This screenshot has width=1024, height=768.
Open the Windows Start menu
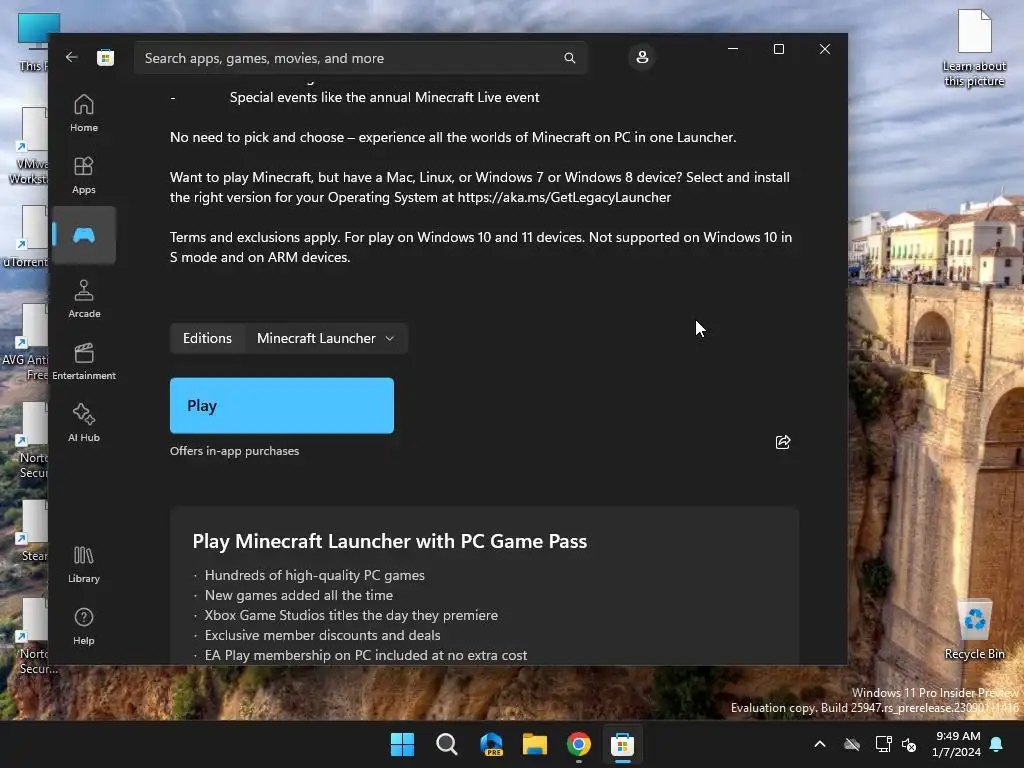point(402,744)
